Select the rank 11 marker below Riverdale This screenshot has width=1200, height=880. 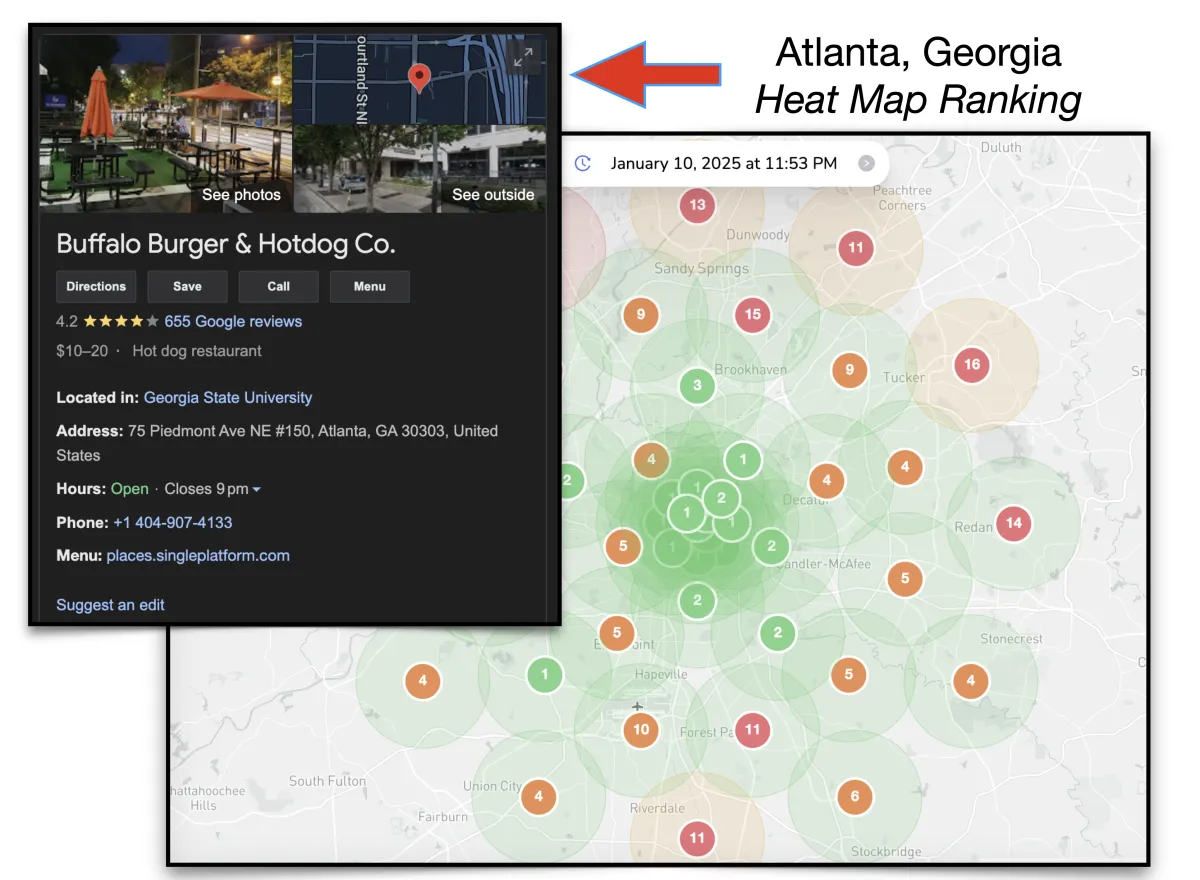(697, 838)
